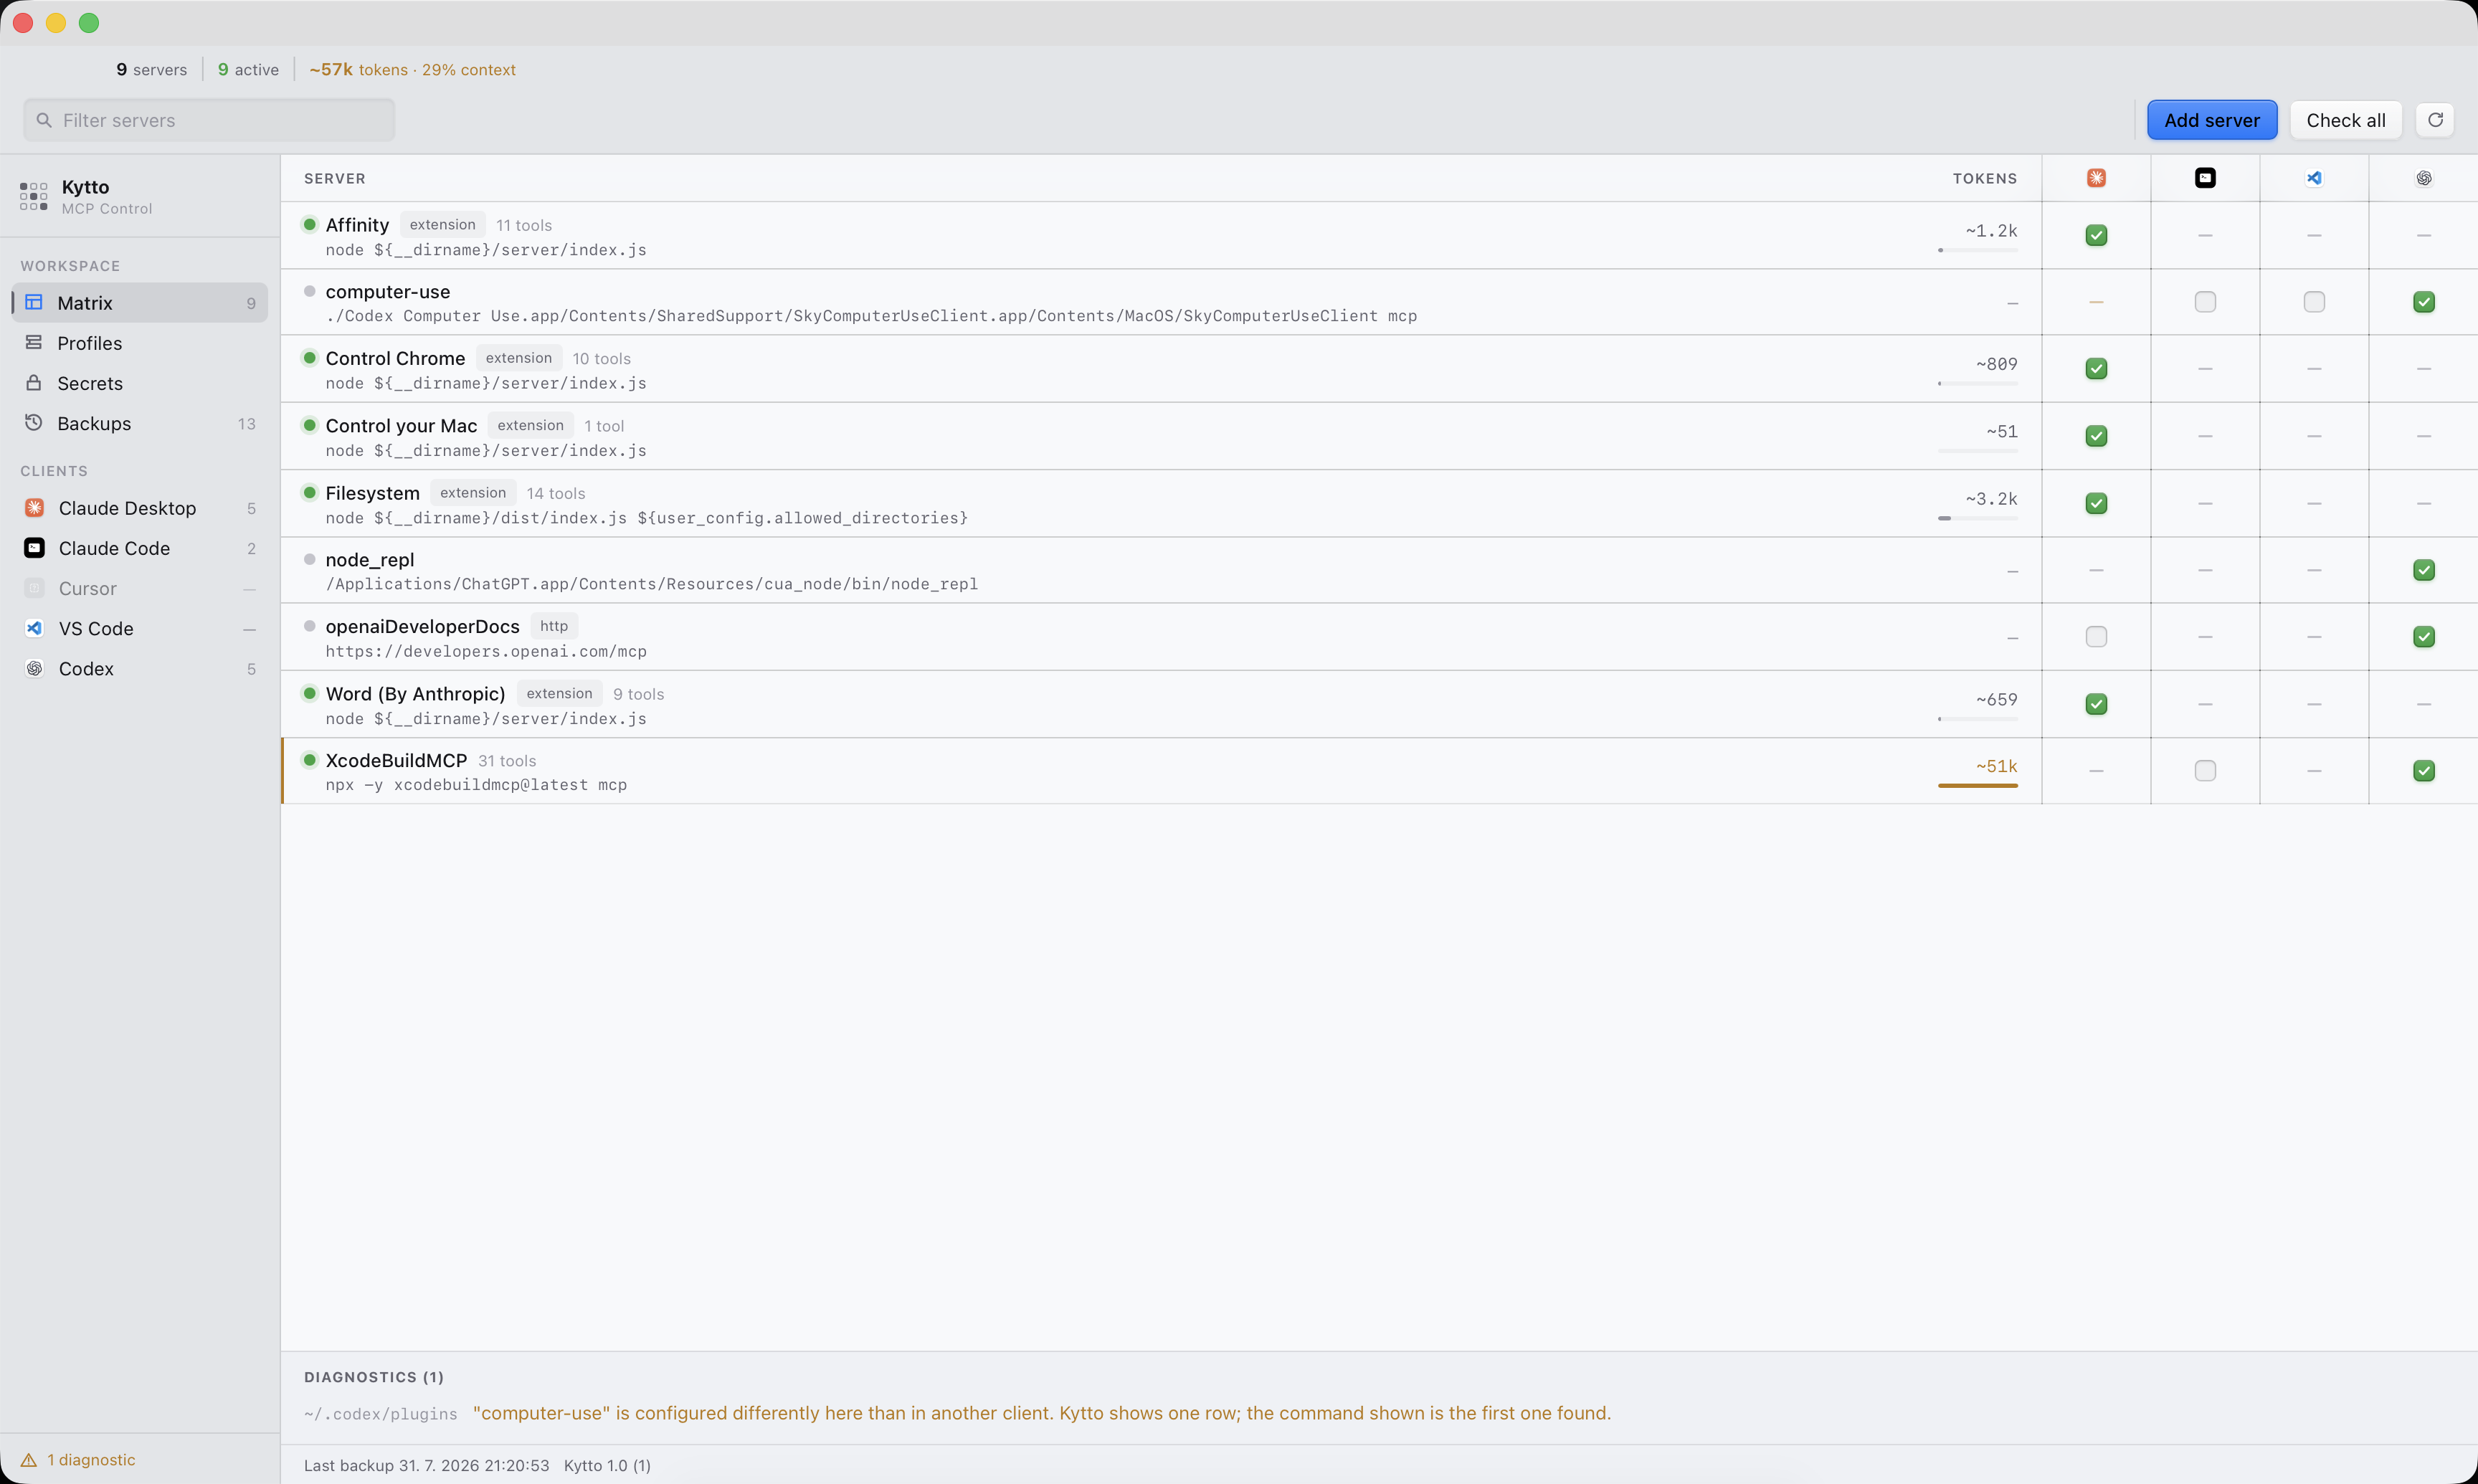Click the gray status dot for computer-use

pyautogui.click(x=310, y=291)
